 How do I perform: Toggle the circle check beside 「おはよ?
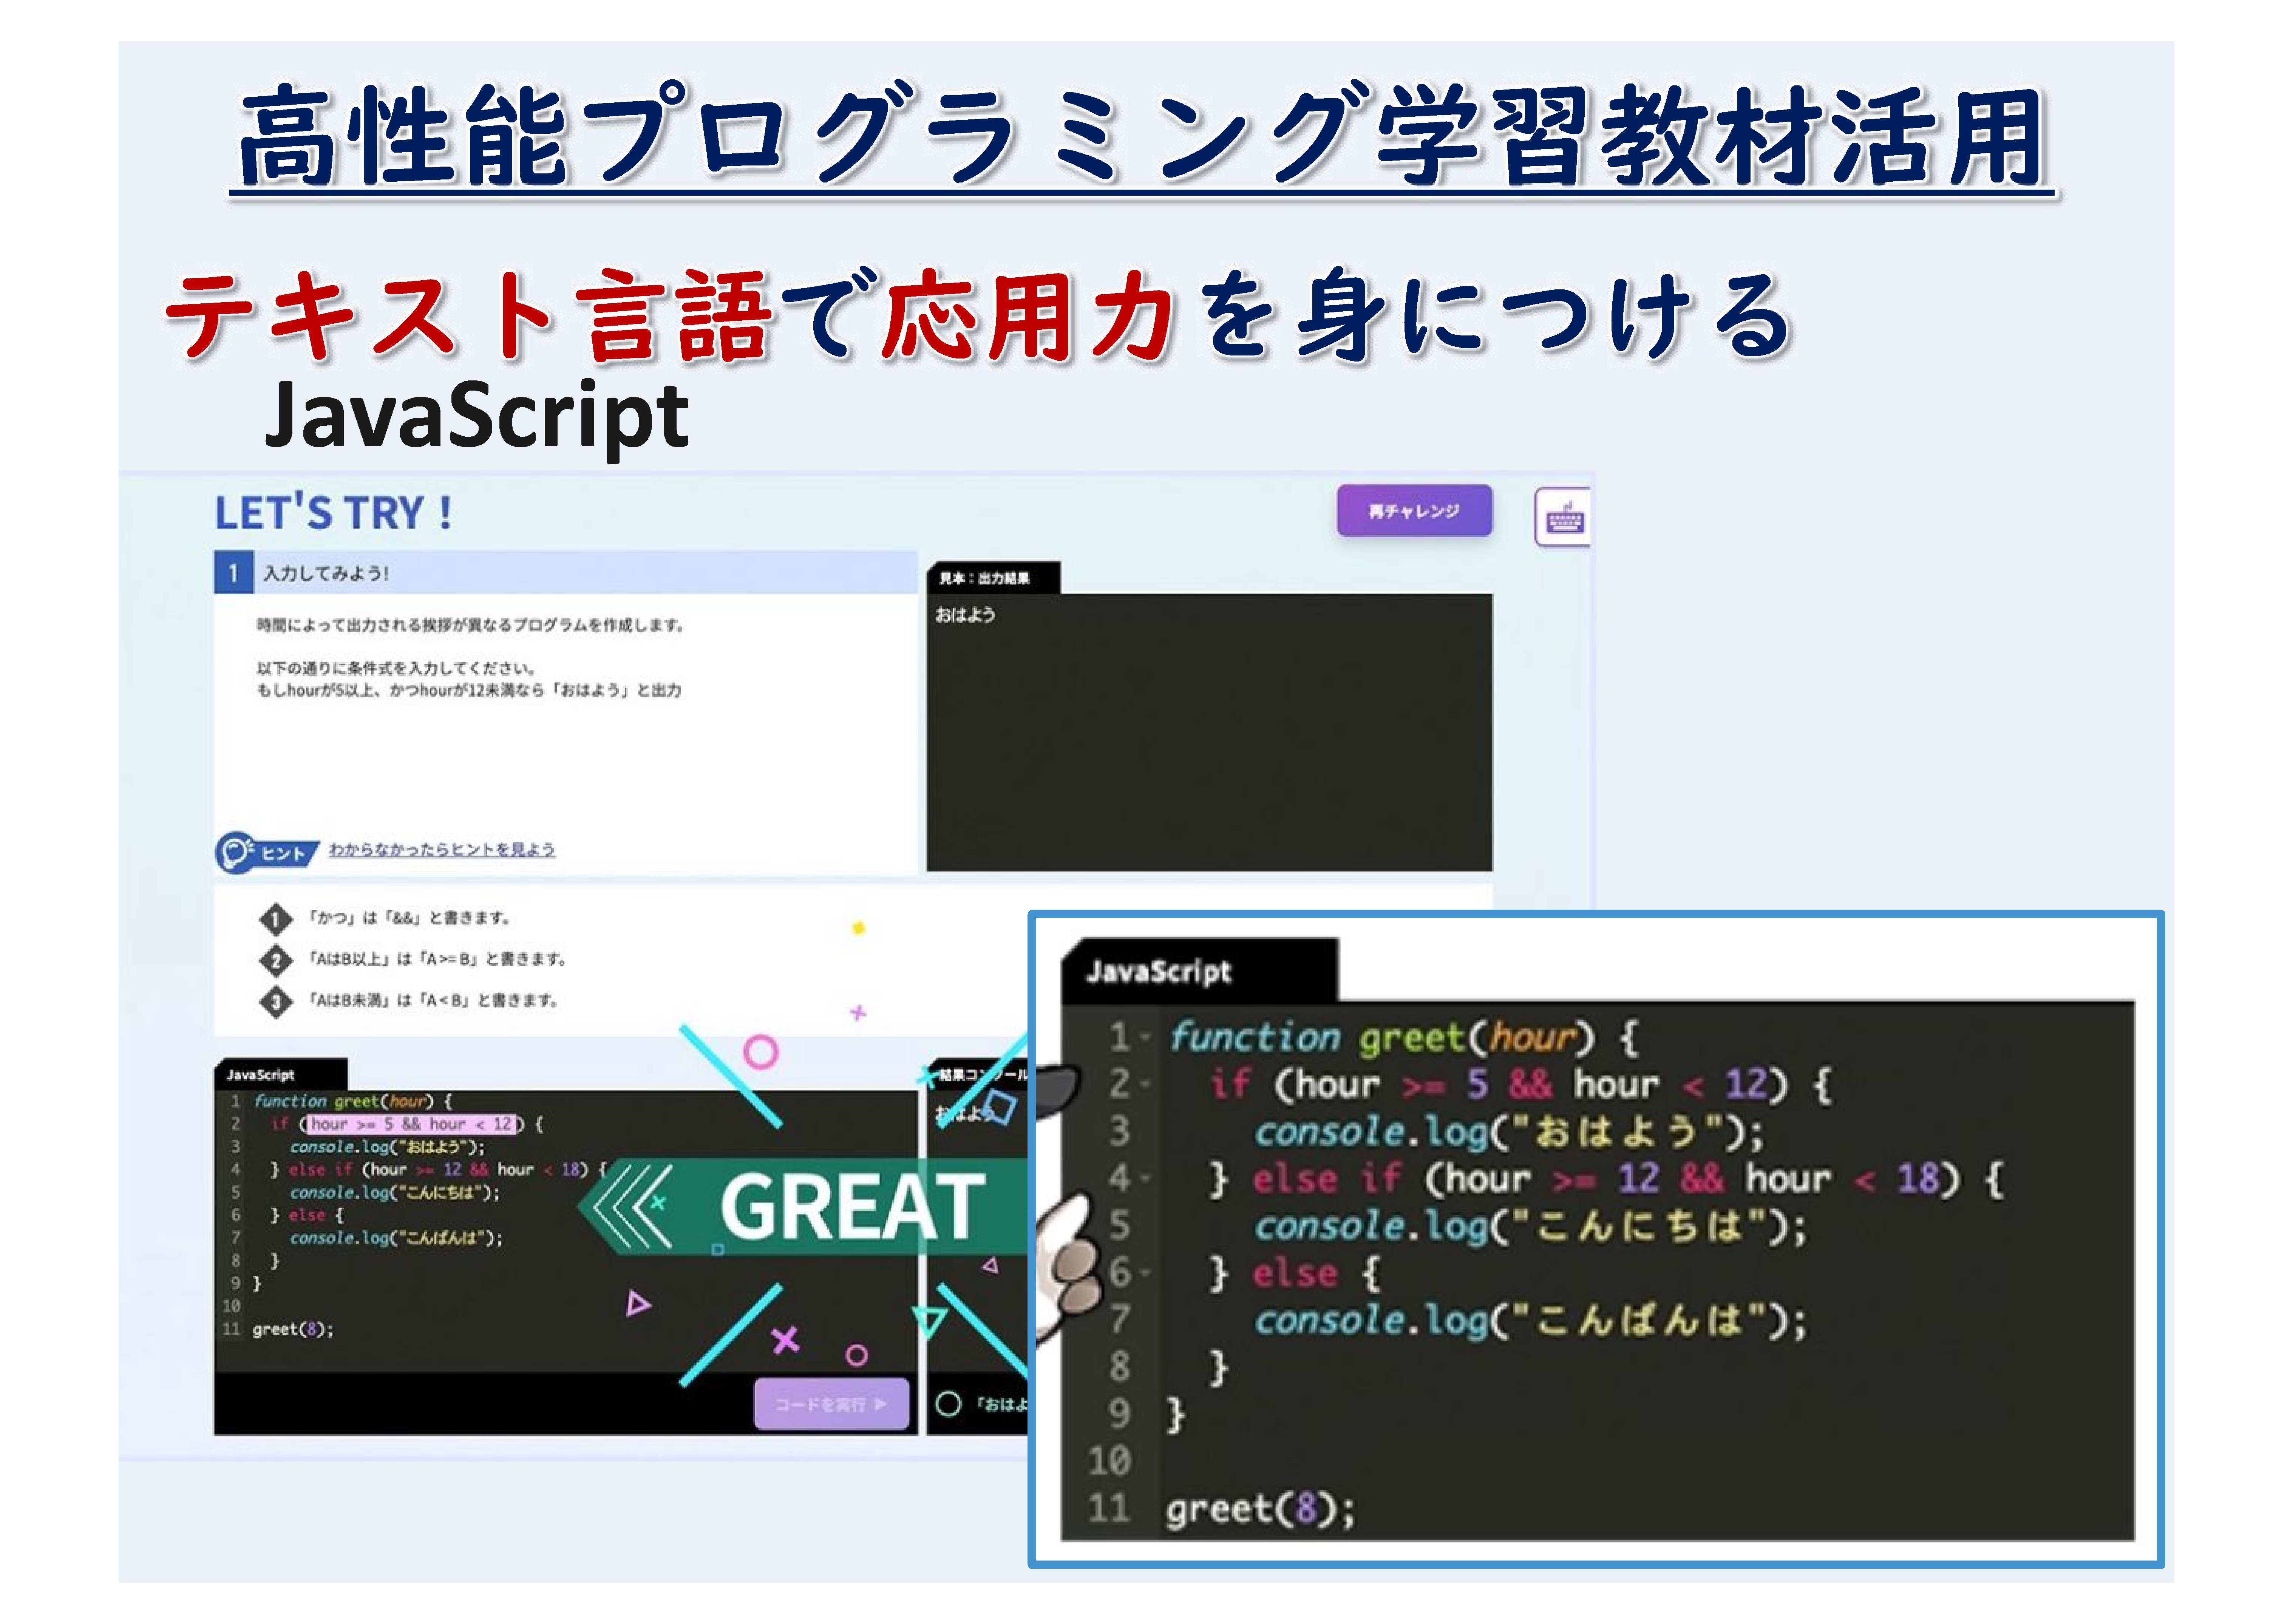[x=948, y=1404]
